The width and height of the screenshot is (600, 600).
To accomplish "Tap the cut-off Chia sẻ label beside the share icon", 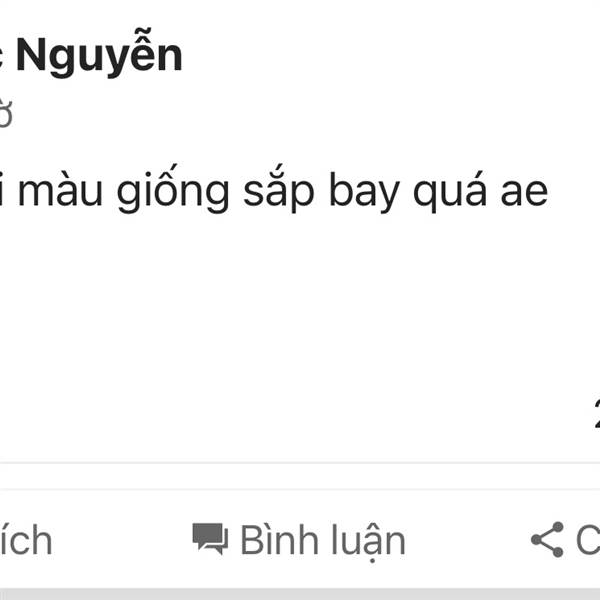I will click(588, 540).
